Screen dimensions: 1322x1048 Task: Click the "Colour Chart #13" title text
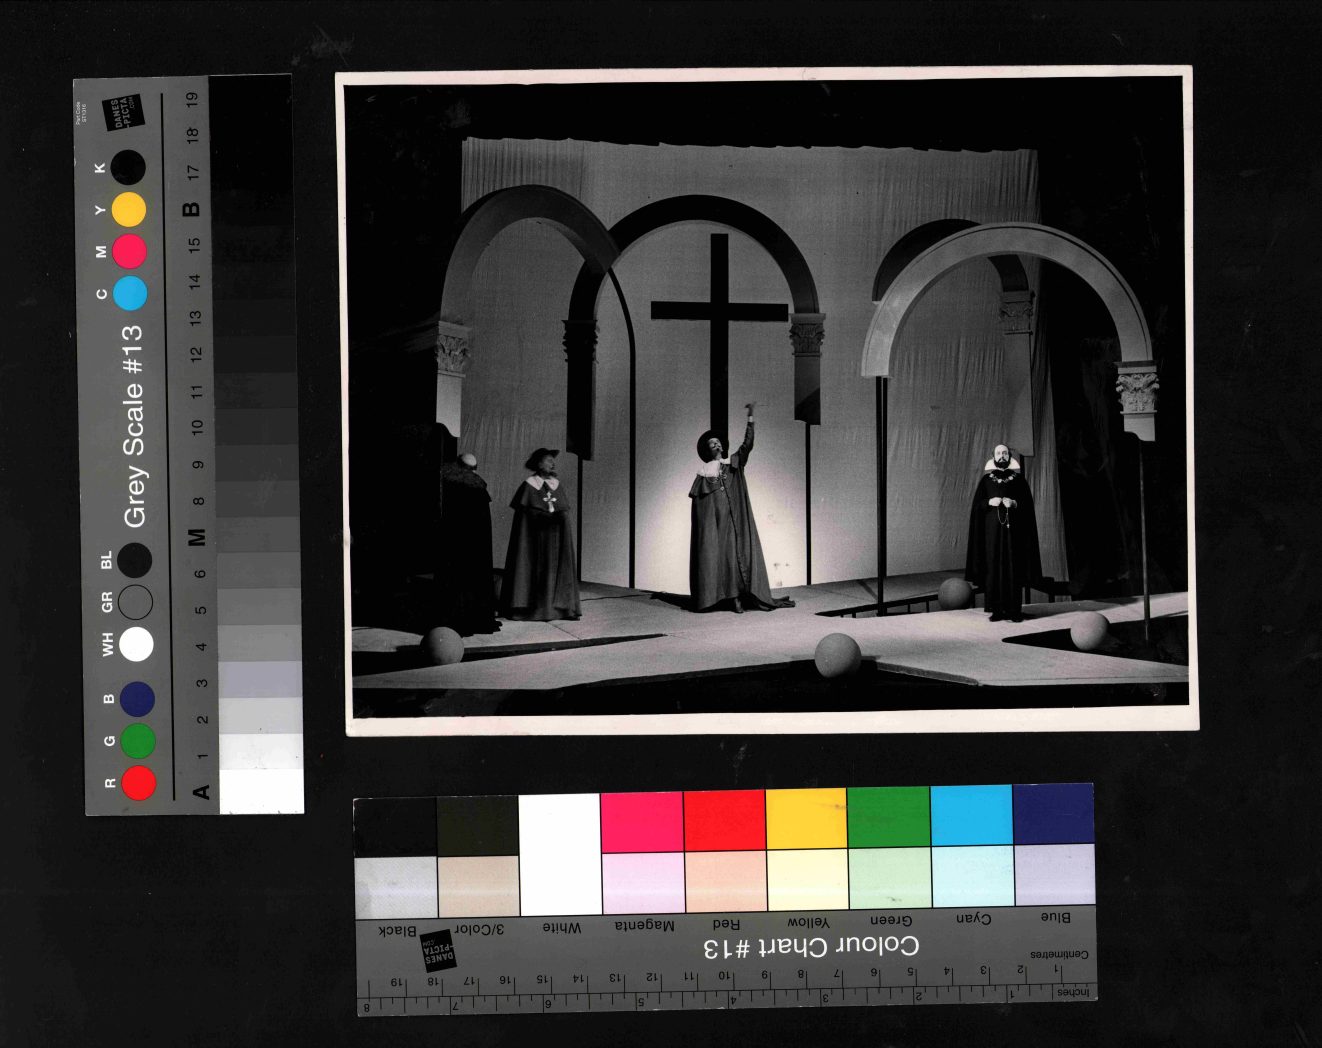coord(811,946)
